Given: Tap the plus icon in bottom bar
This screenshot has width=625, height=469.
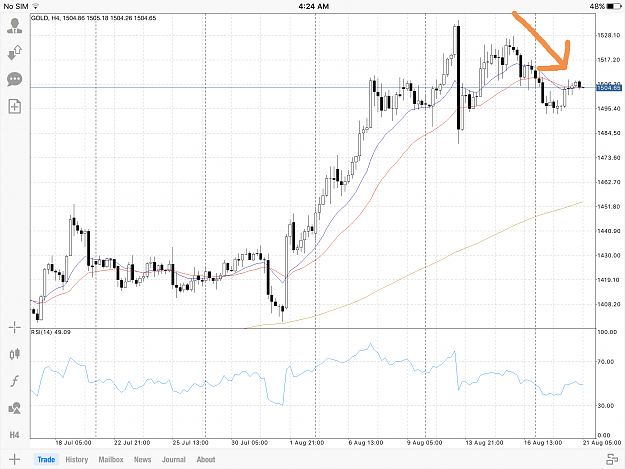Looking at the screenshot, I should pos(14,459).
